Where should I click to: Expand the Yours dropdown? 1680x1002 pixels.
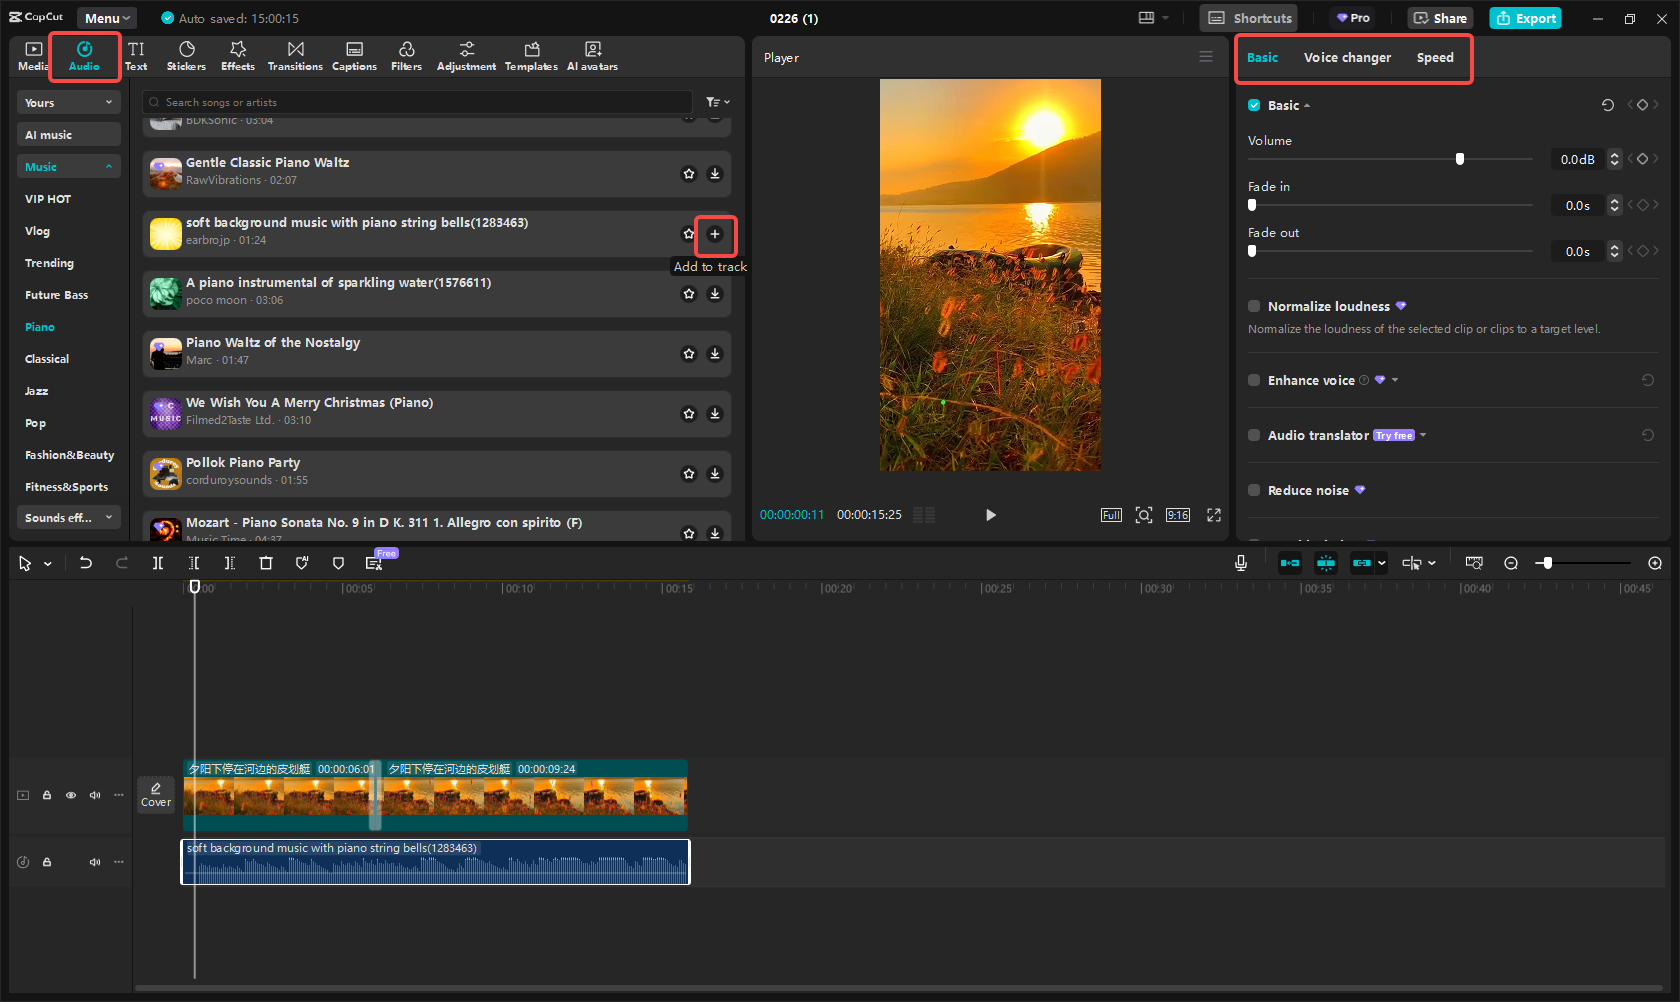point(68,103)
